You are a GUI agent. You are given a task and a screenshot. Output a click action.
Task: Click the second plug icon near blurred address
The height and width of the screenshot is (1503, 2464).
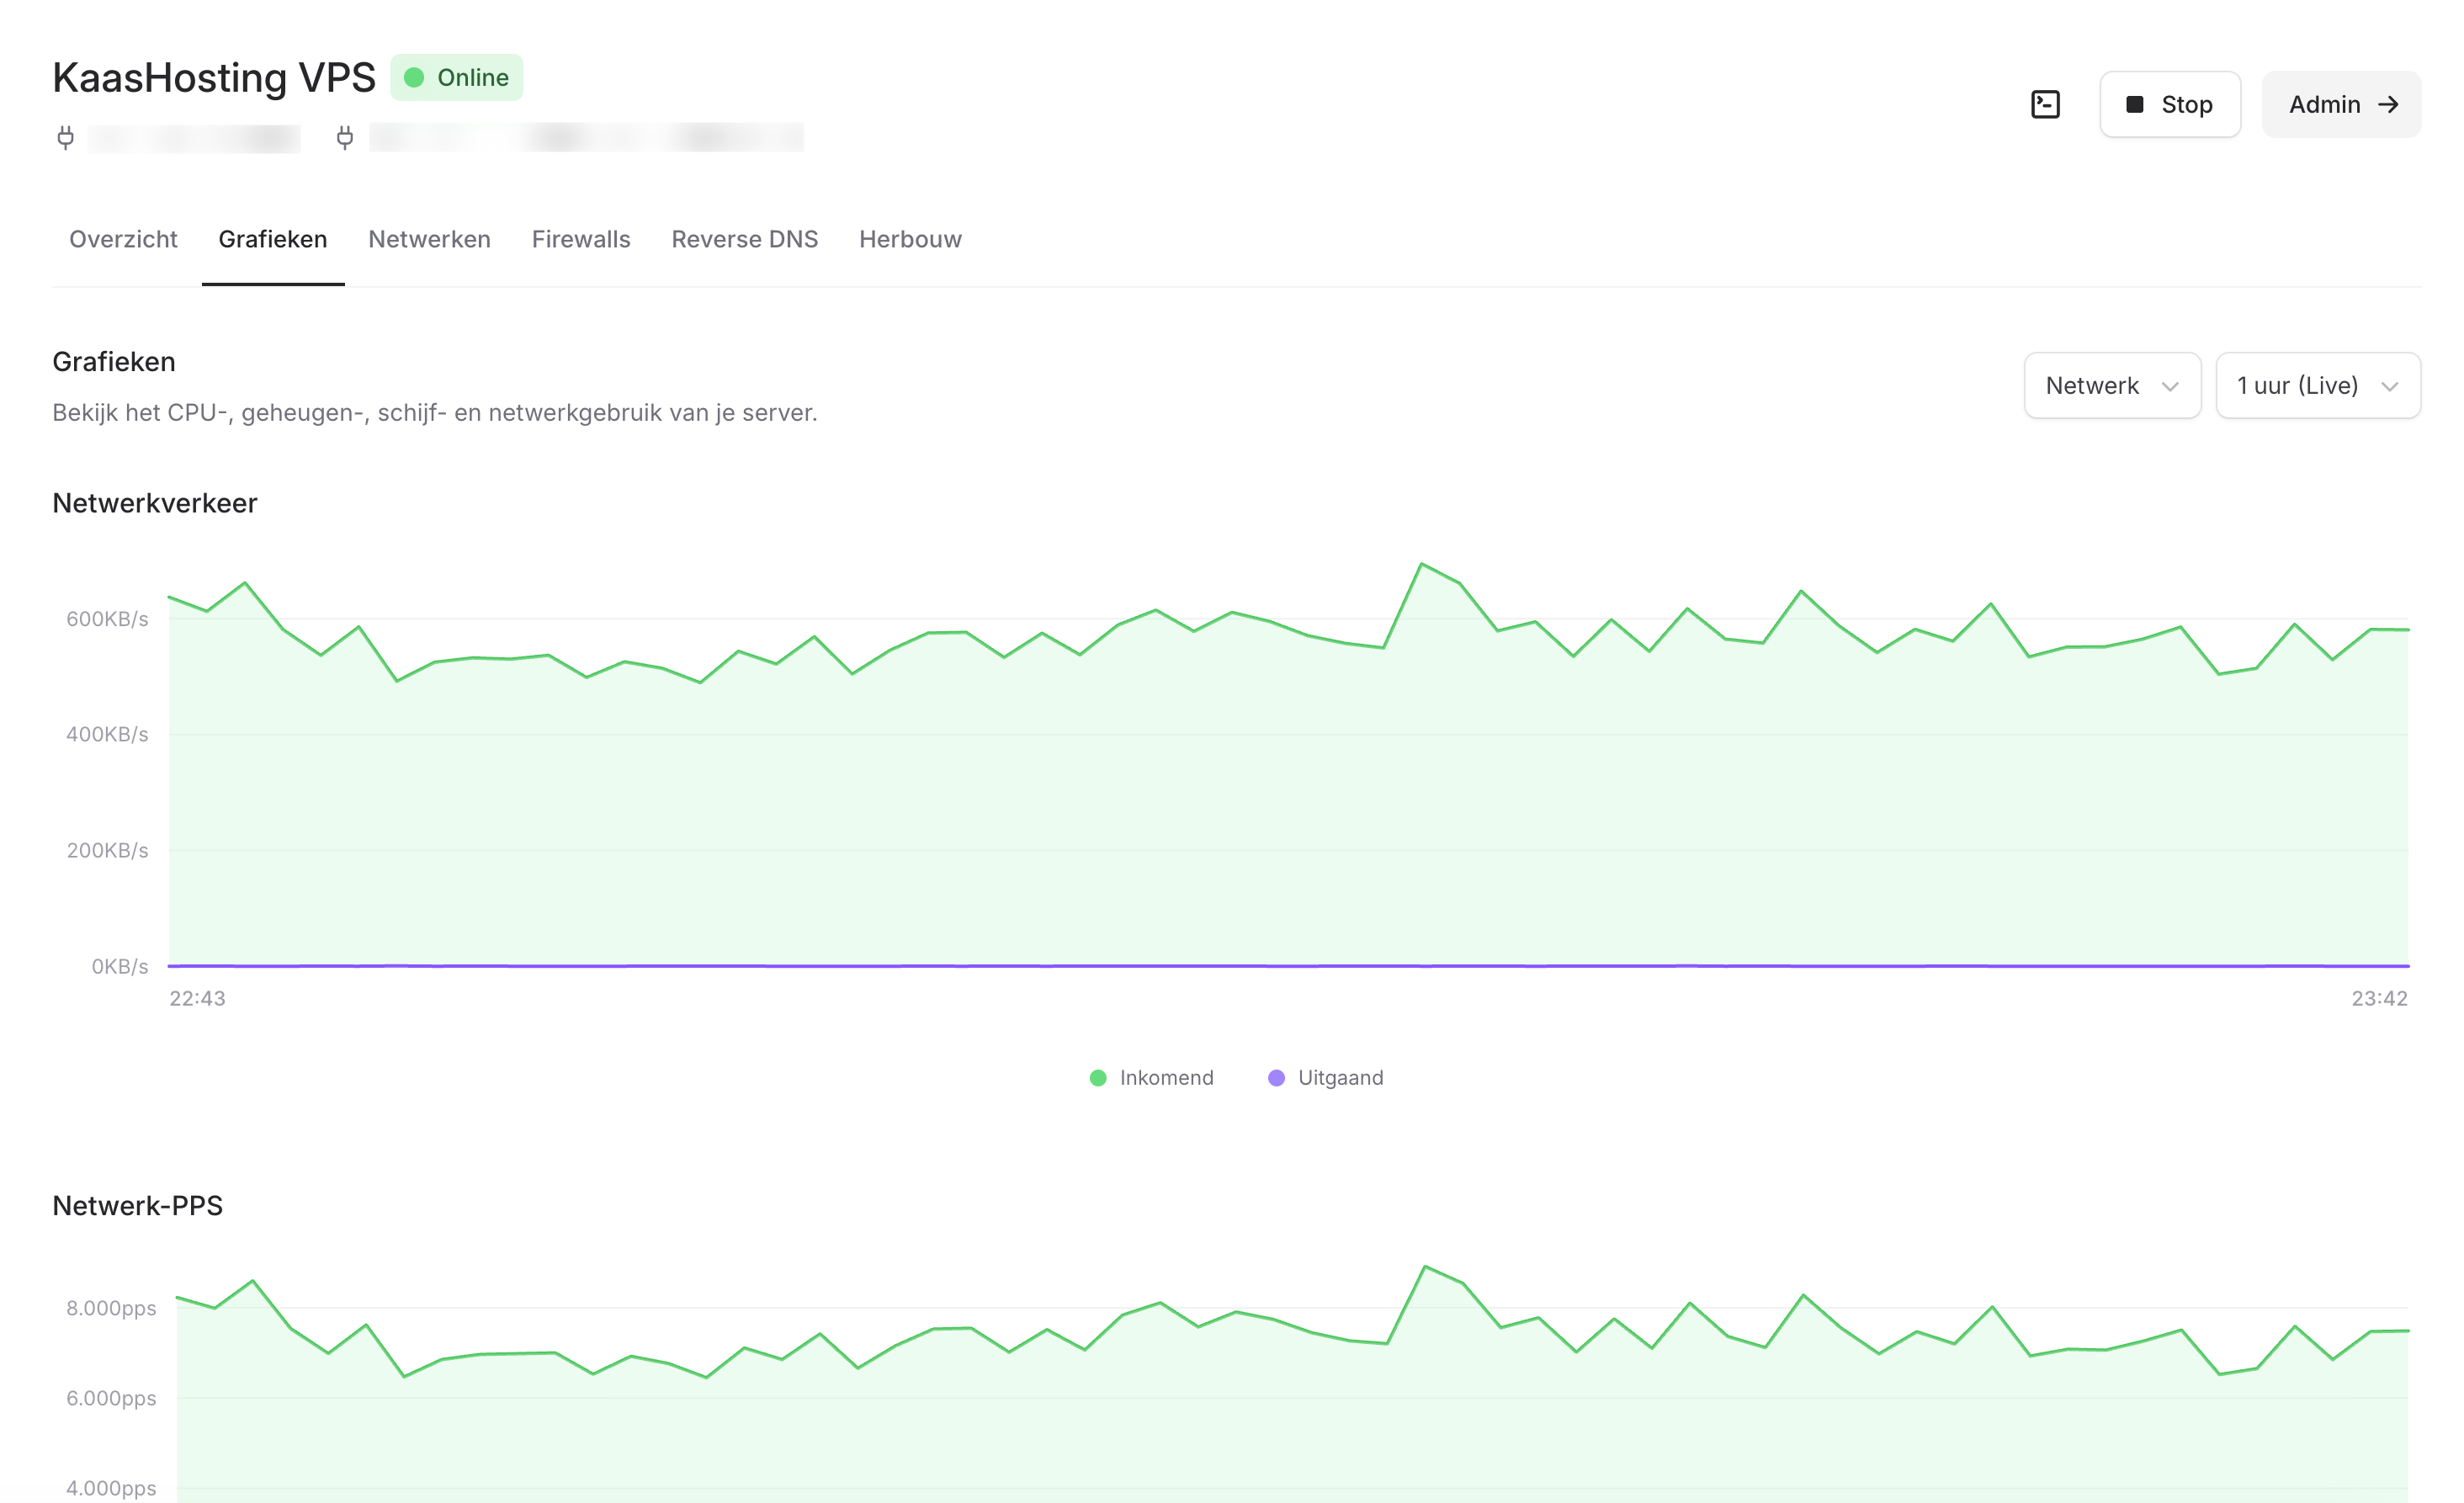[x=345, y=137]
